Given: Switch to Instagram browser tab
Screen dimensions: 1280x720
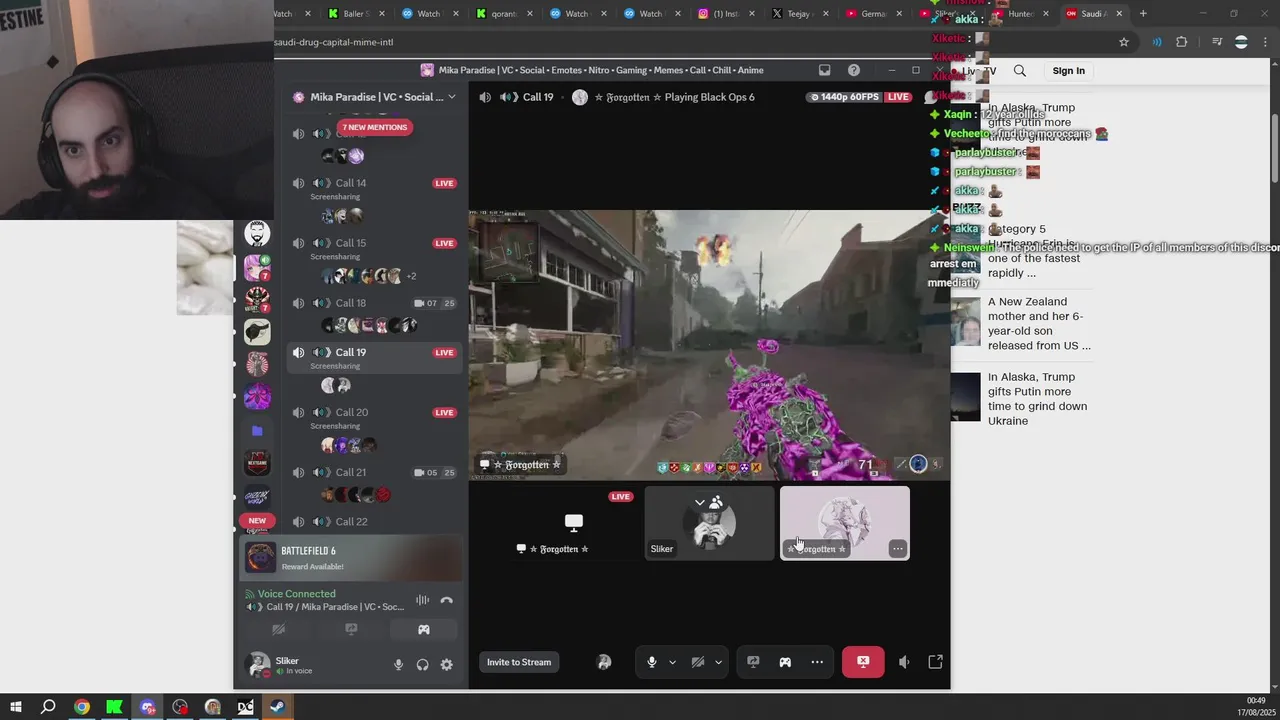Looking at the screenshot, I should (x=724, y=14).
